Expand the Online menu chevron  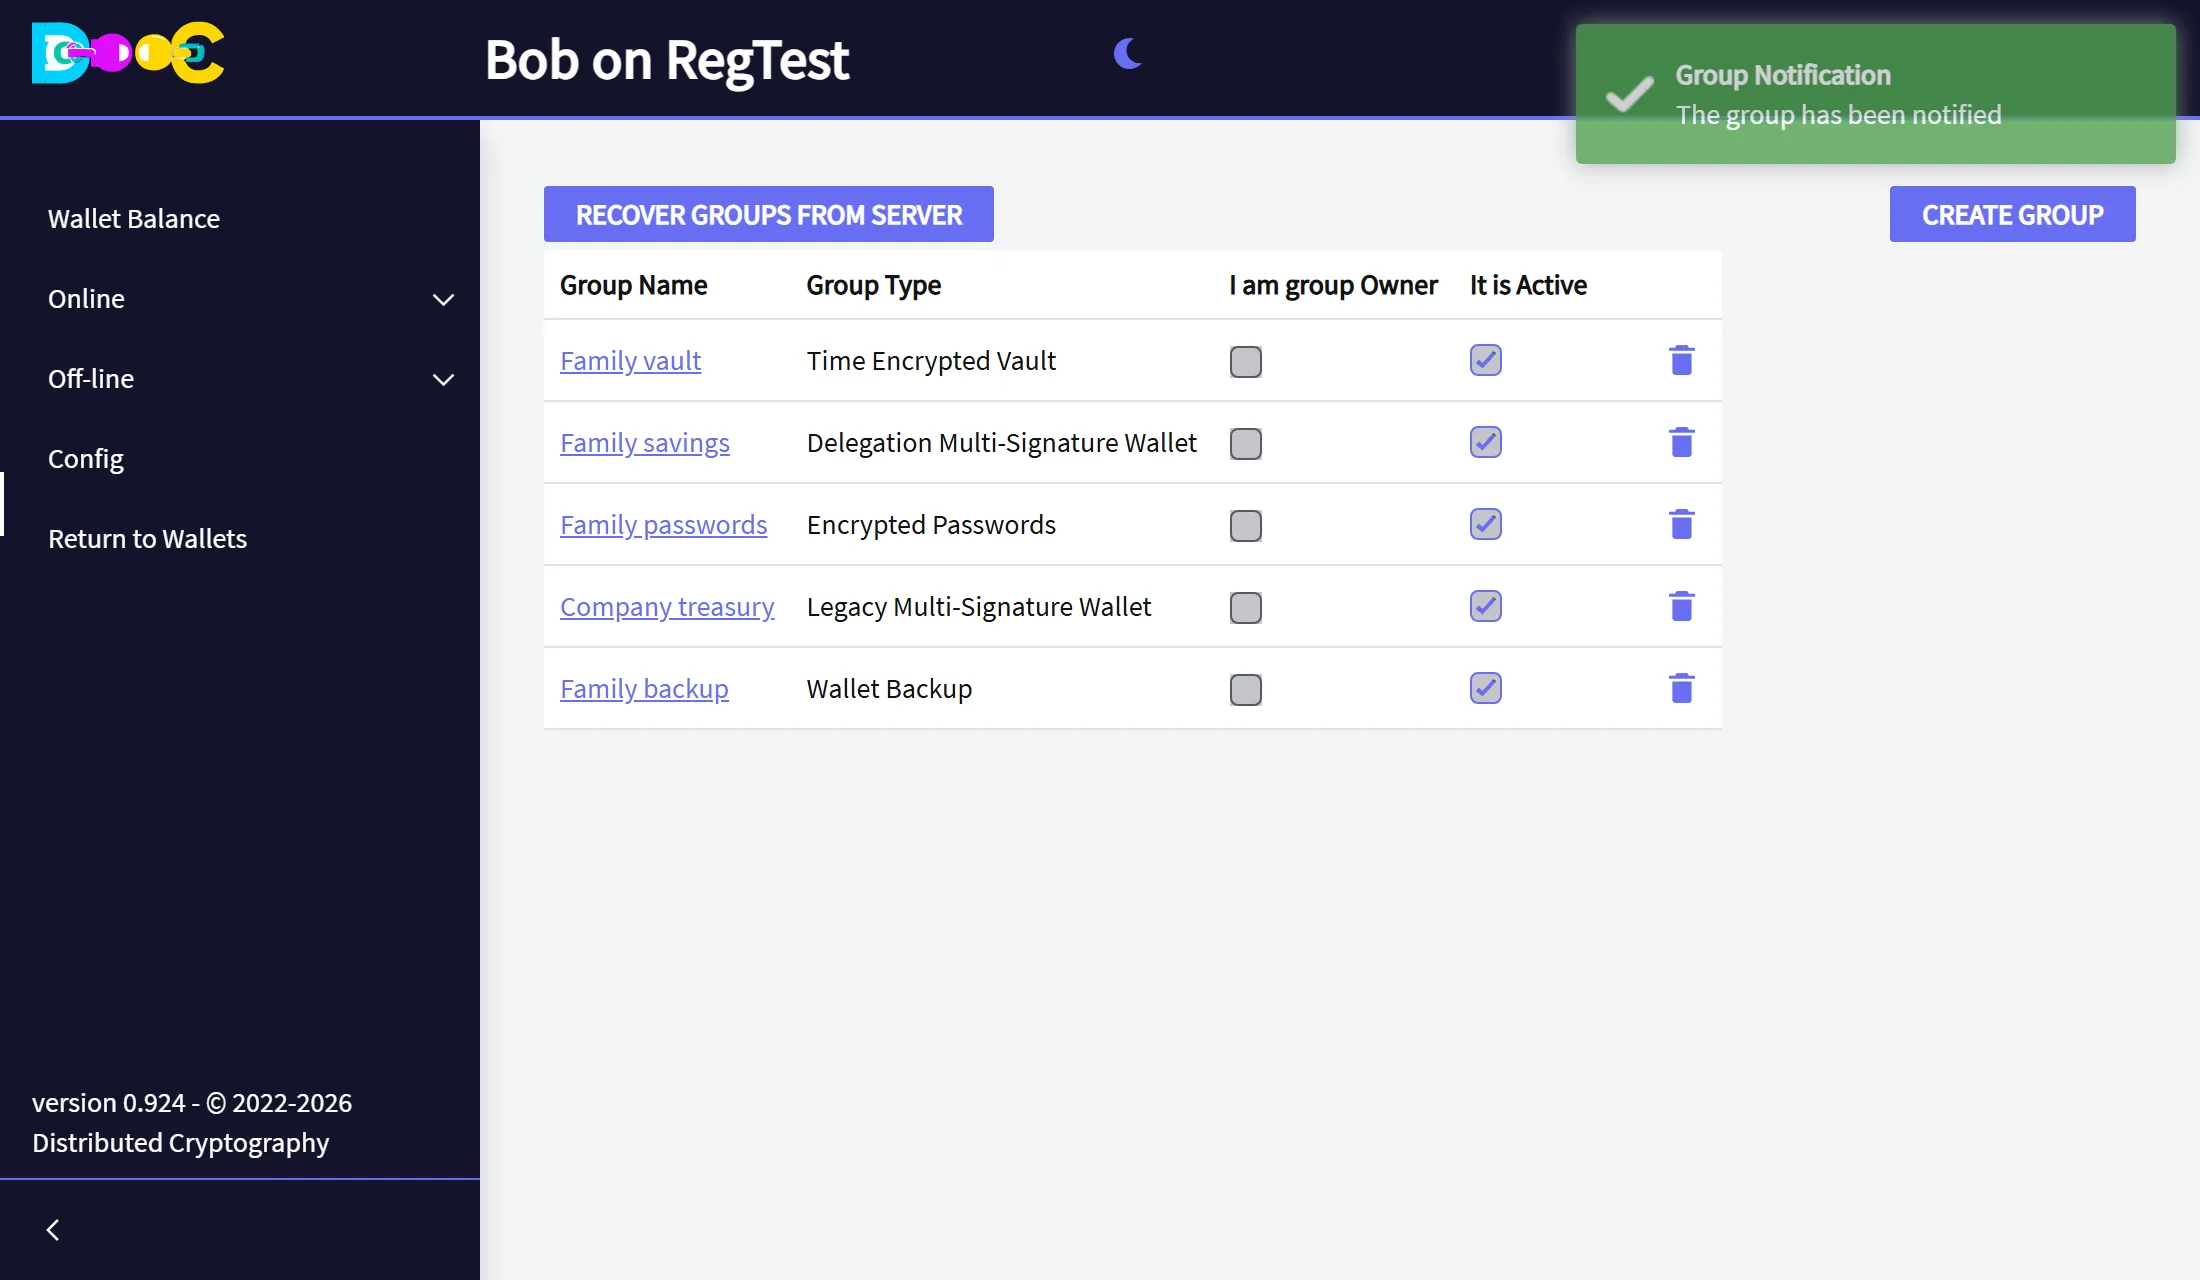[x=443, y=299]
